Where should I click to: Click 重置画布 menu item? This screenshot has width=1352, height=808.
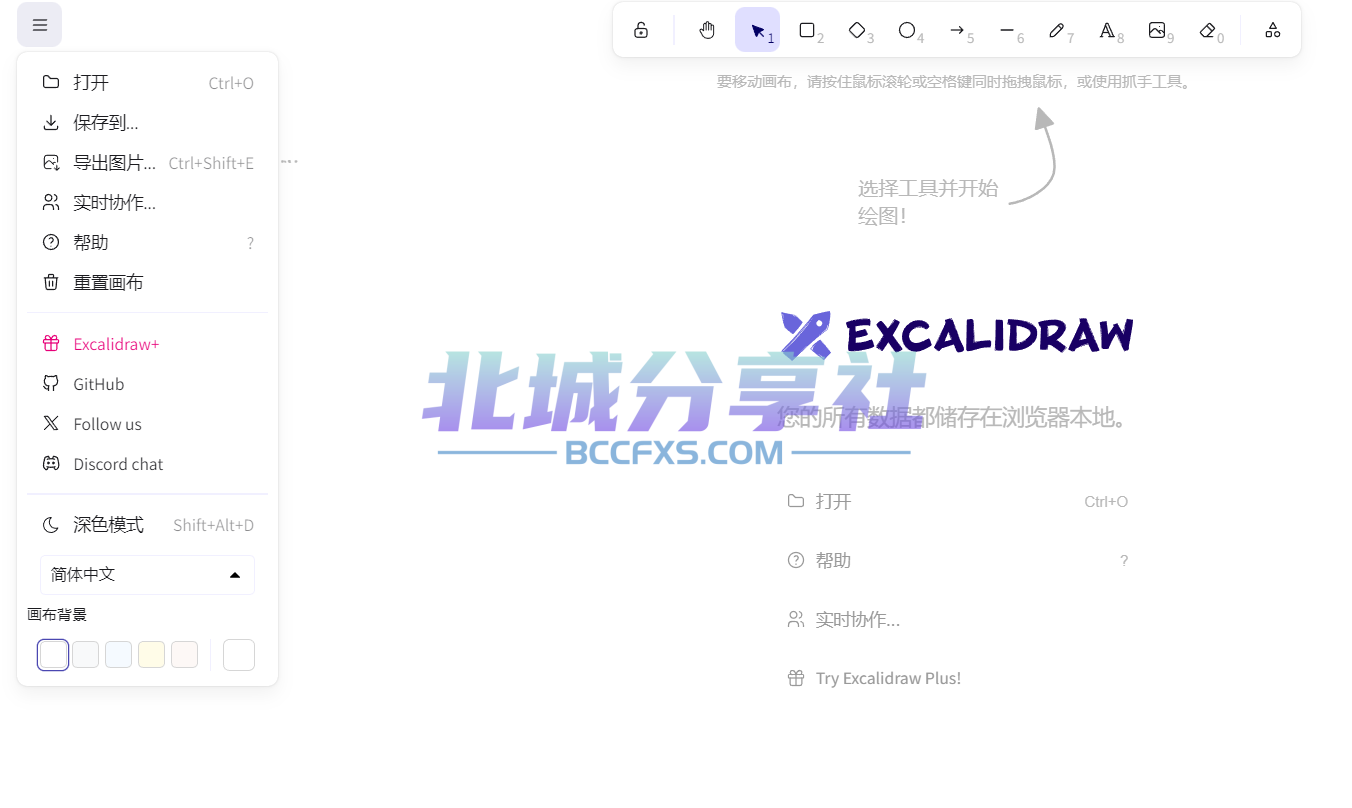point(147,282)
